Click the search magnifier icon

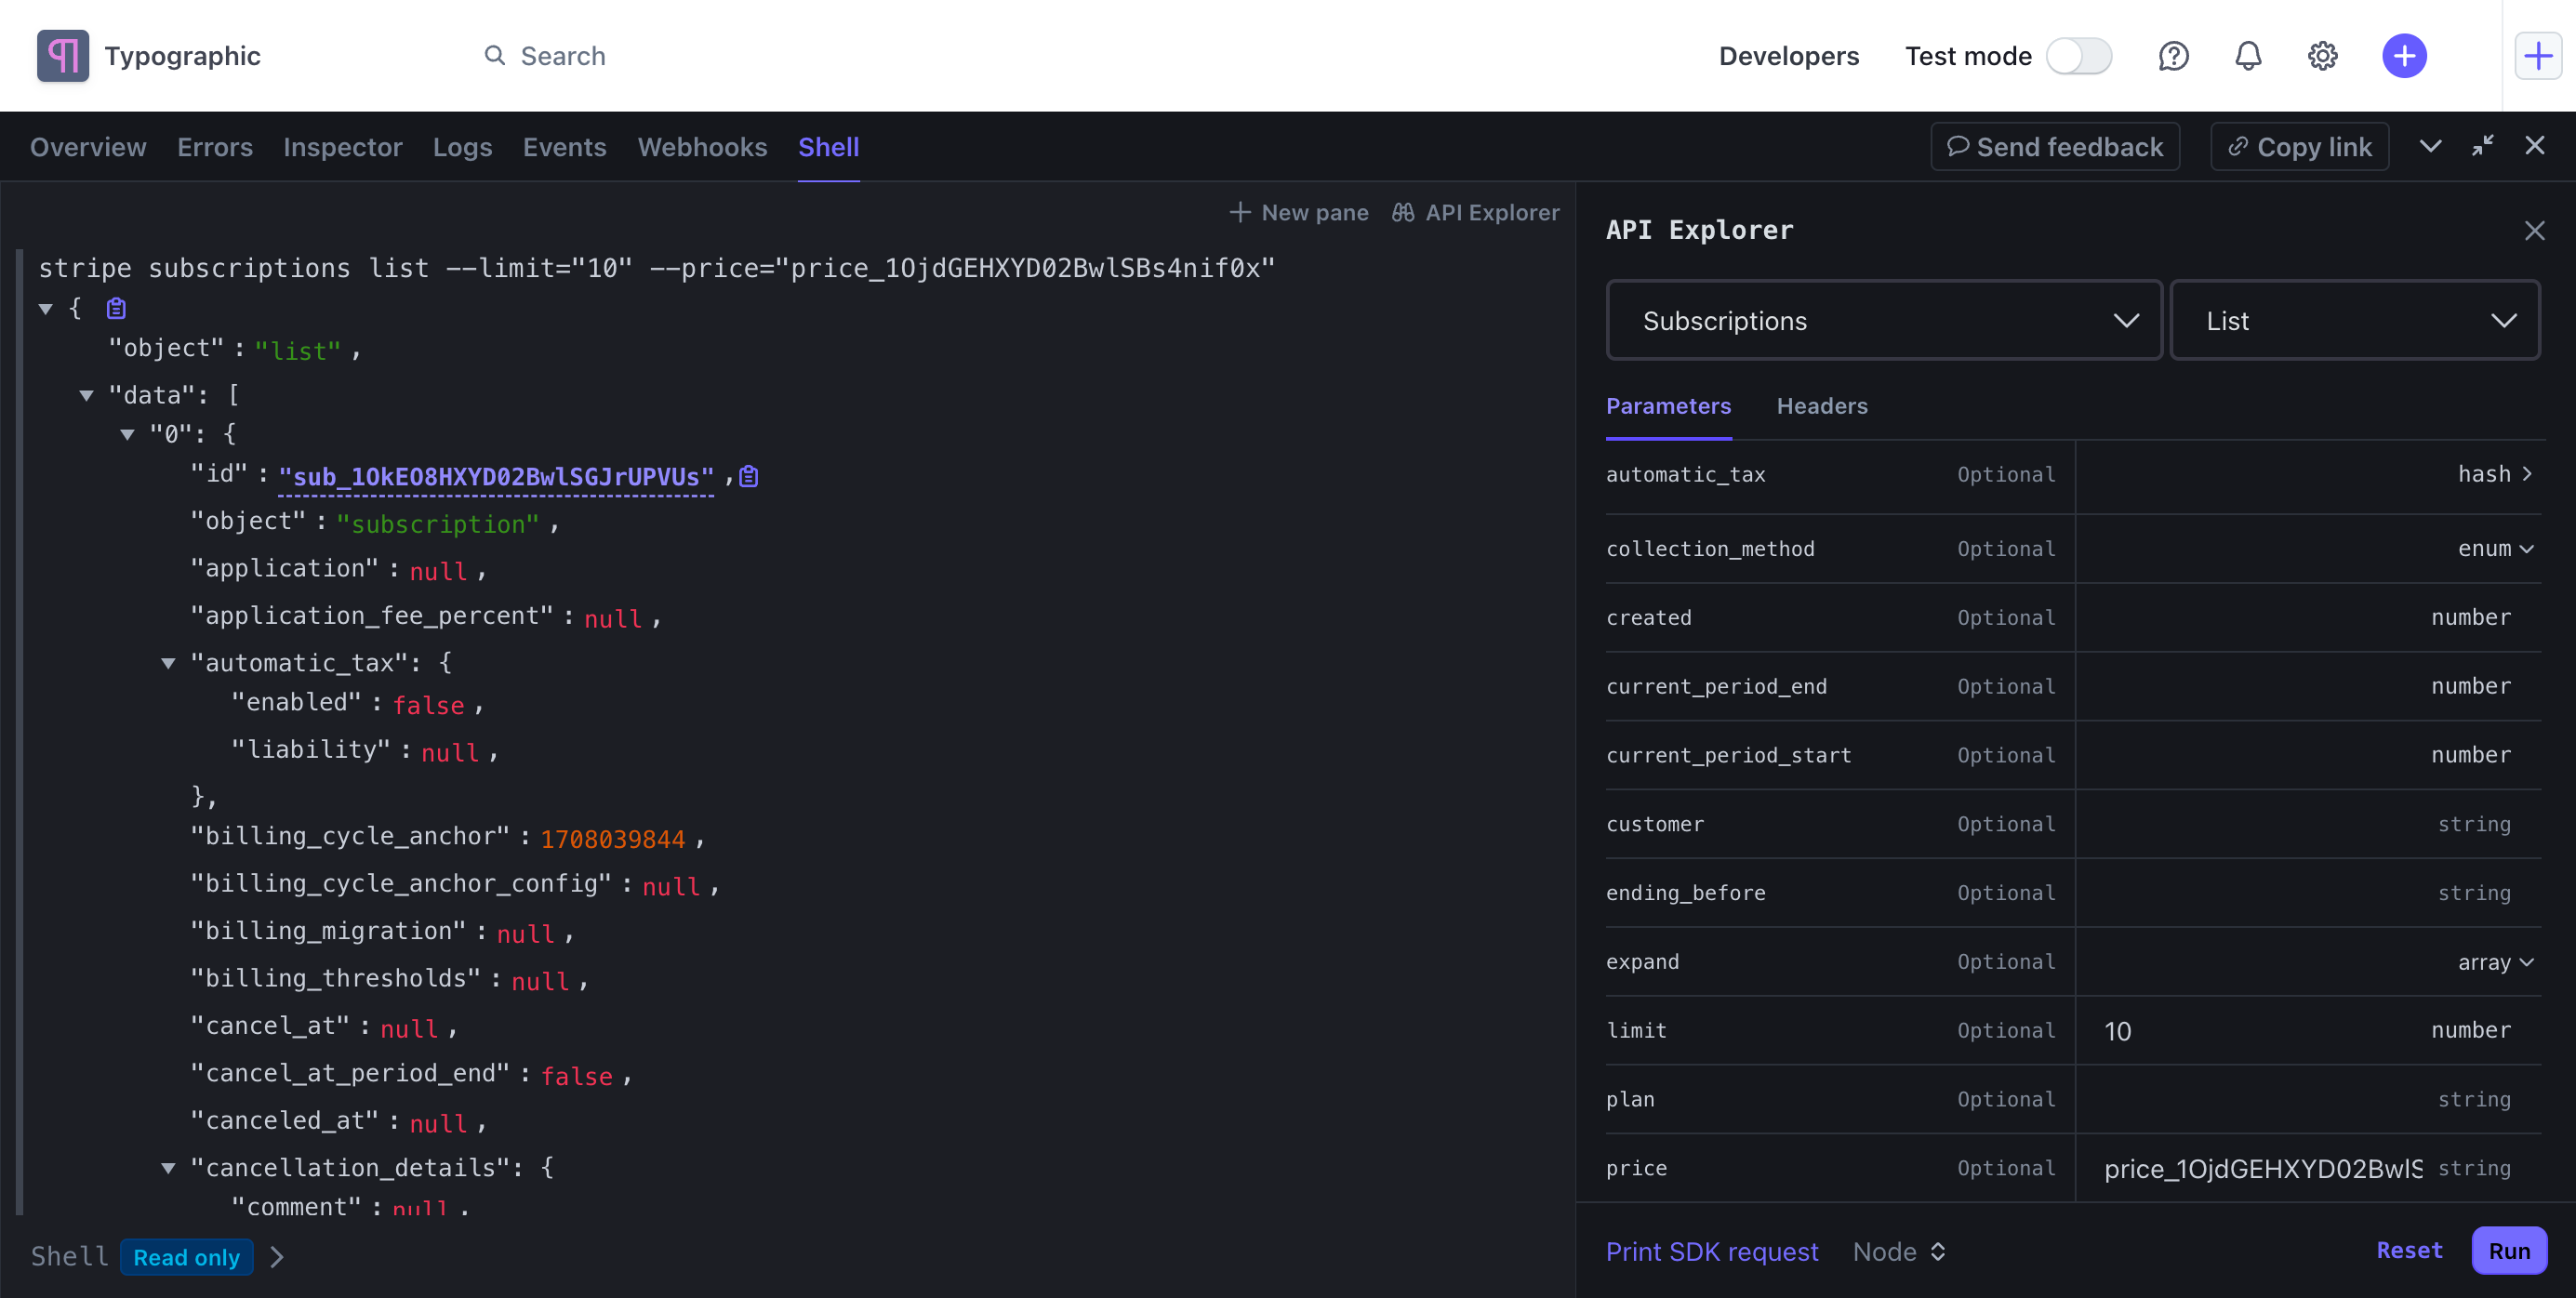(x=495, y=56)
